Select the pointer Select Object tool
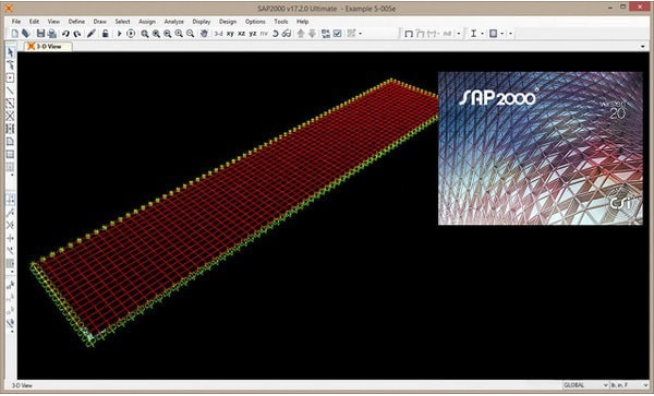Screen dimensions: 654x396 pyautogui.click(x=10, y=52)
